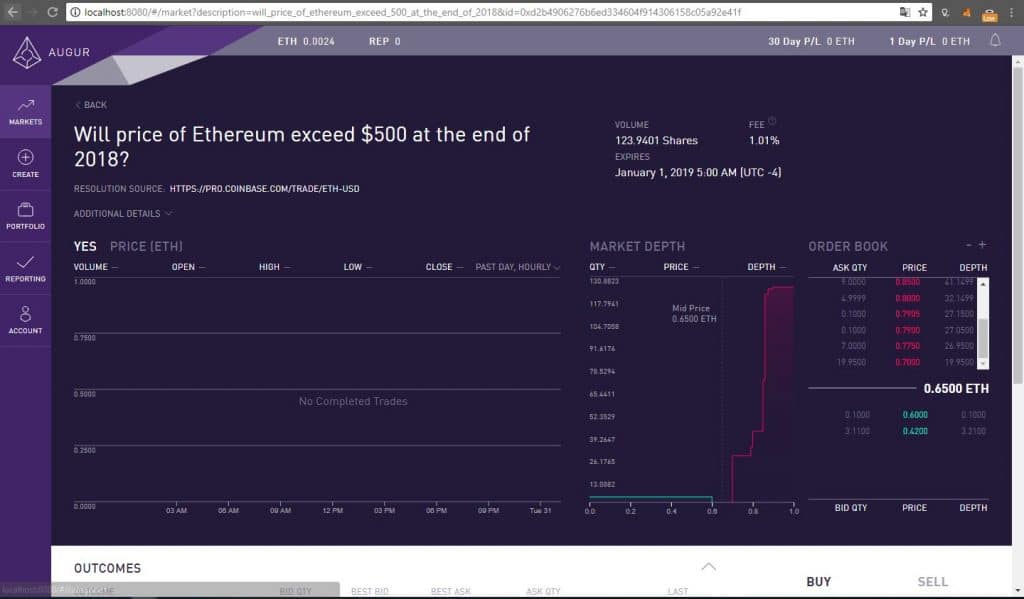View site information icon in address bar
The height and width of the screenshot is (599, 1024).
point(75,12)
